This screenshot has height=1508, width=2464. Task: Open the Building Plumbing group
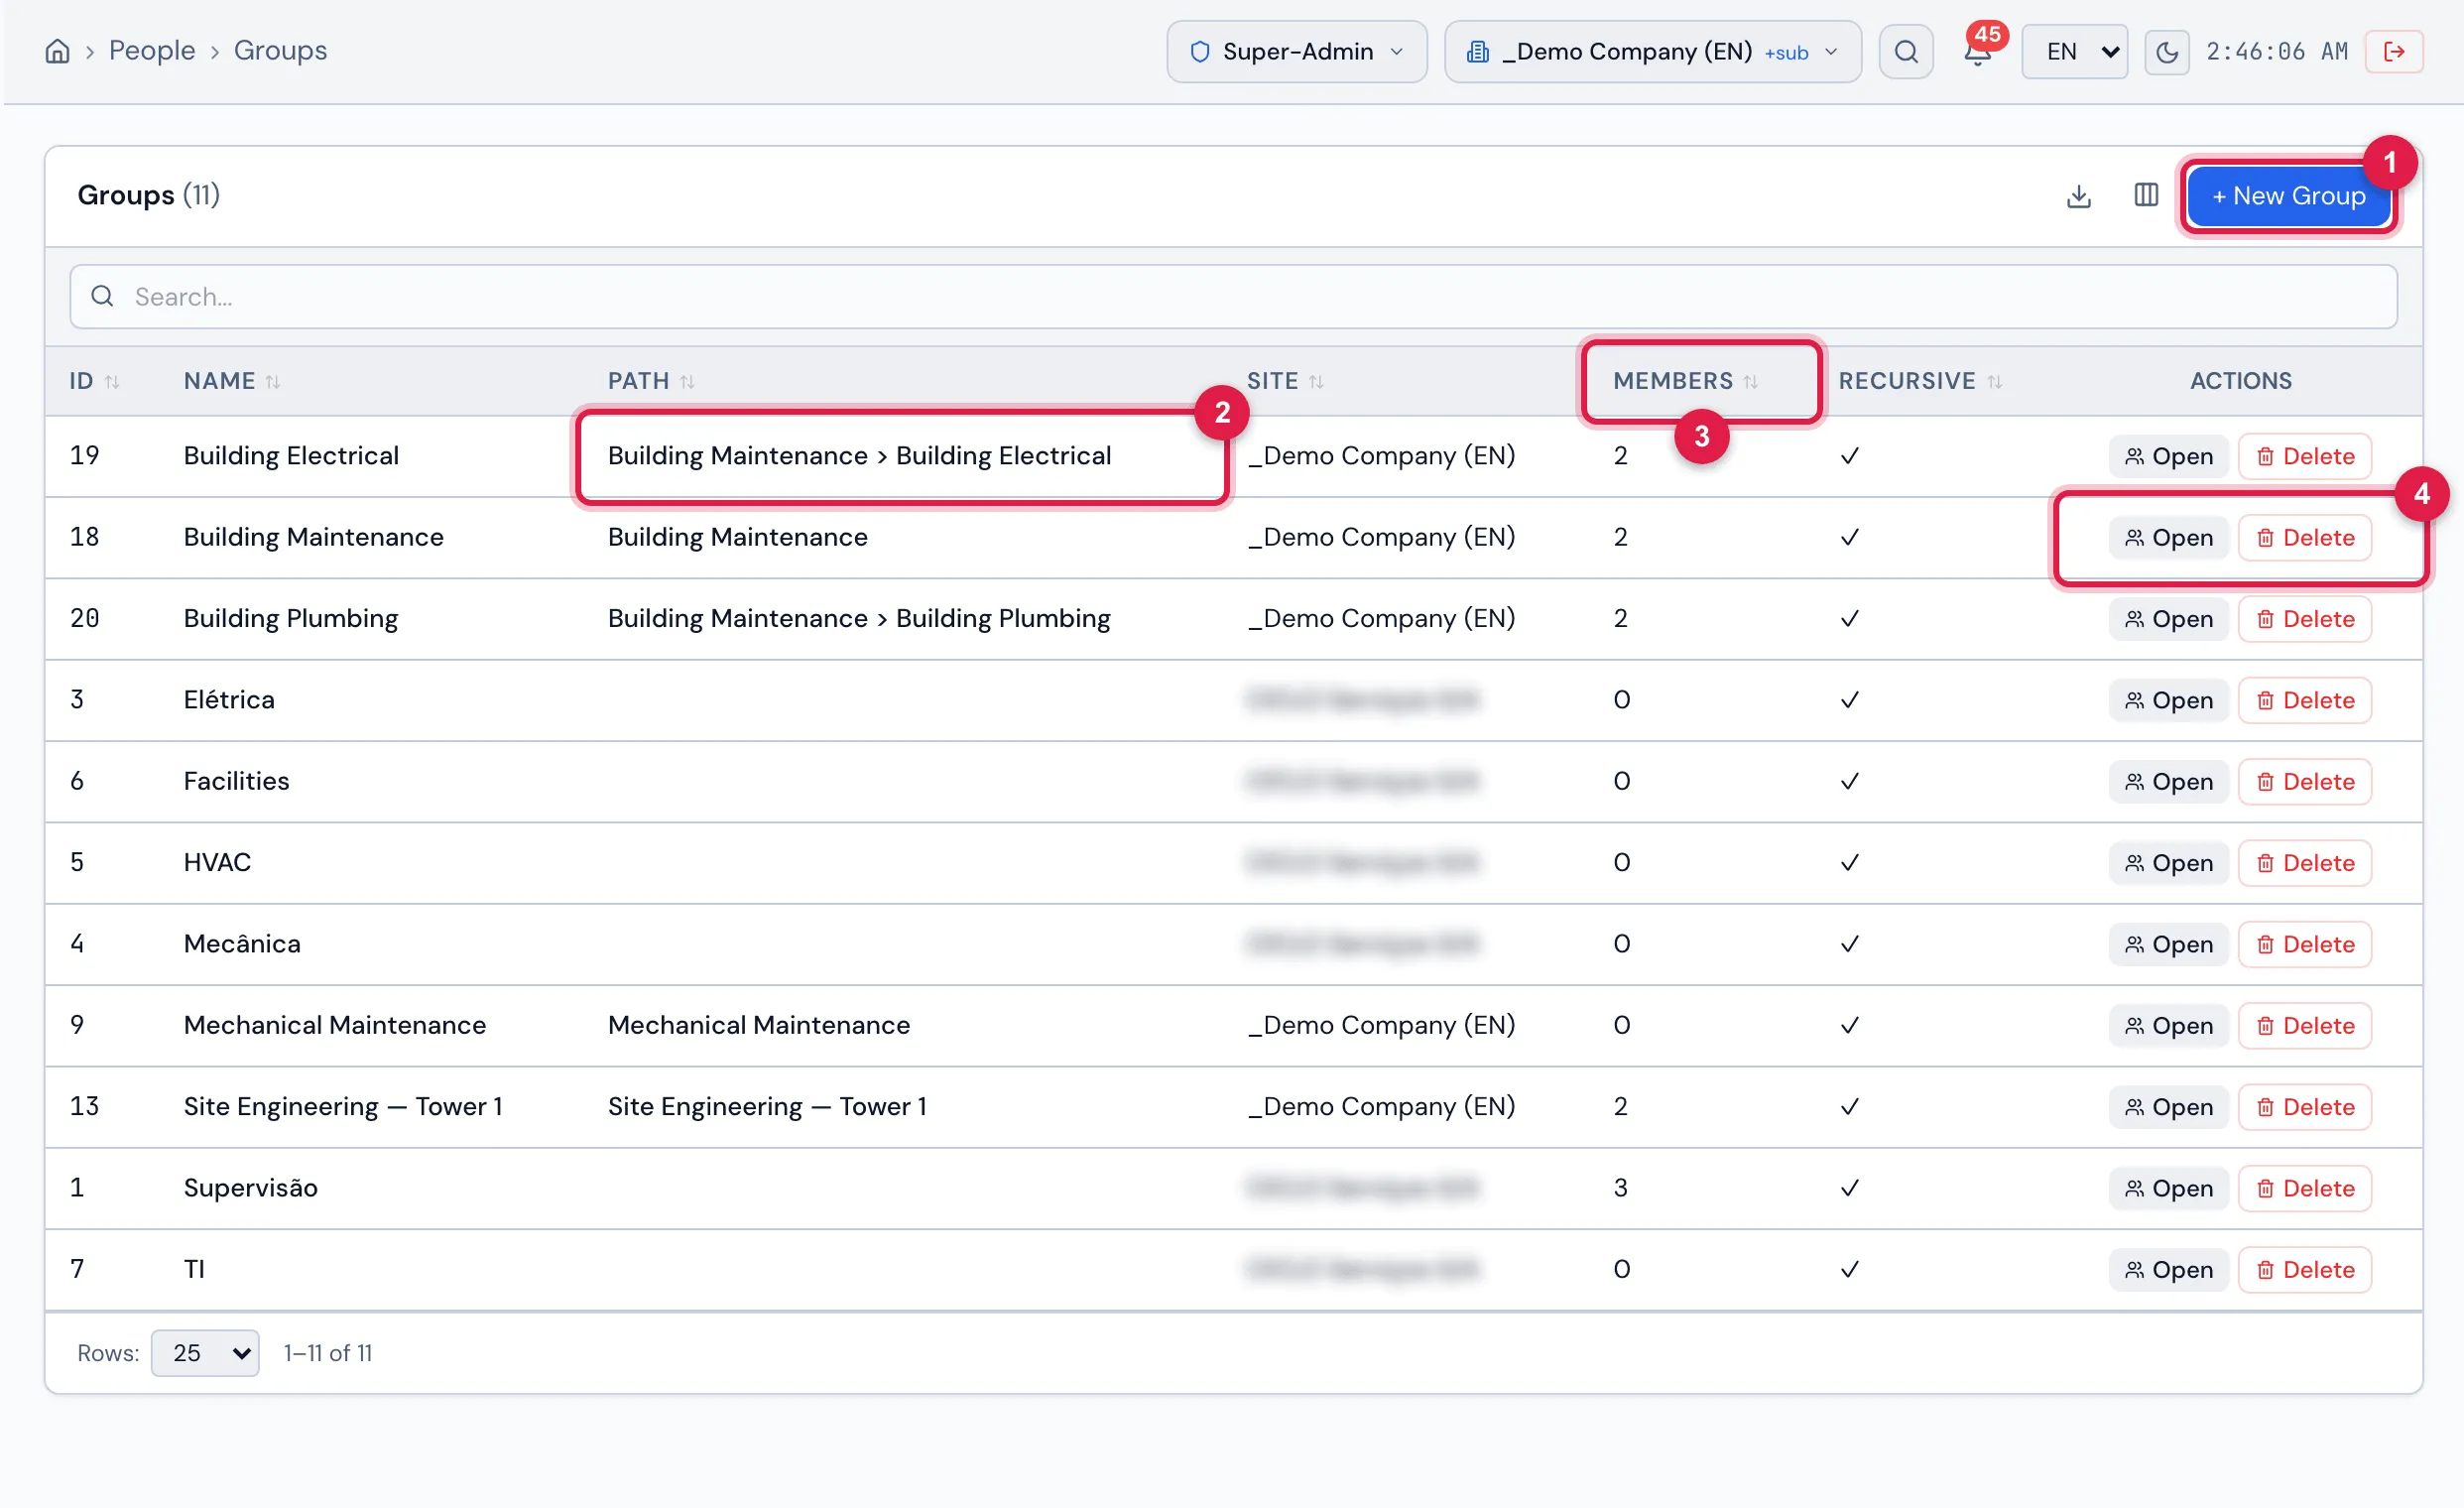coord(2168,619)
